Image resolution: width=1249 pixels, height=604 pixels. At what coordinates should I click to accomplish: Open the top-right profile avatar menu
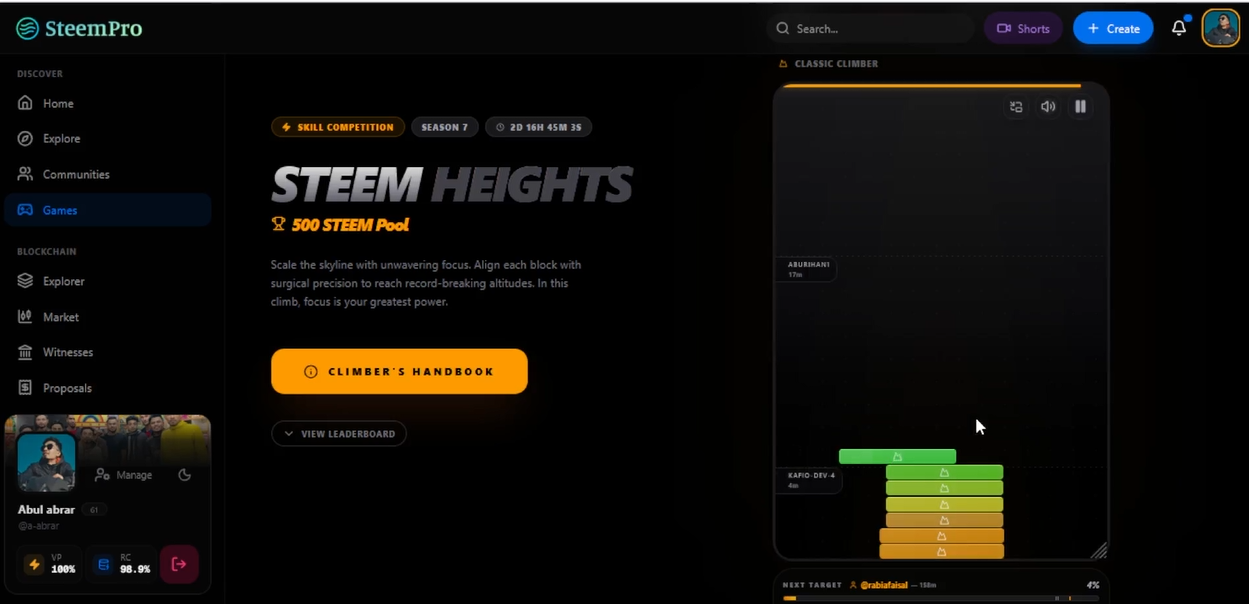pyautogui.click(x=1221, y=28)
